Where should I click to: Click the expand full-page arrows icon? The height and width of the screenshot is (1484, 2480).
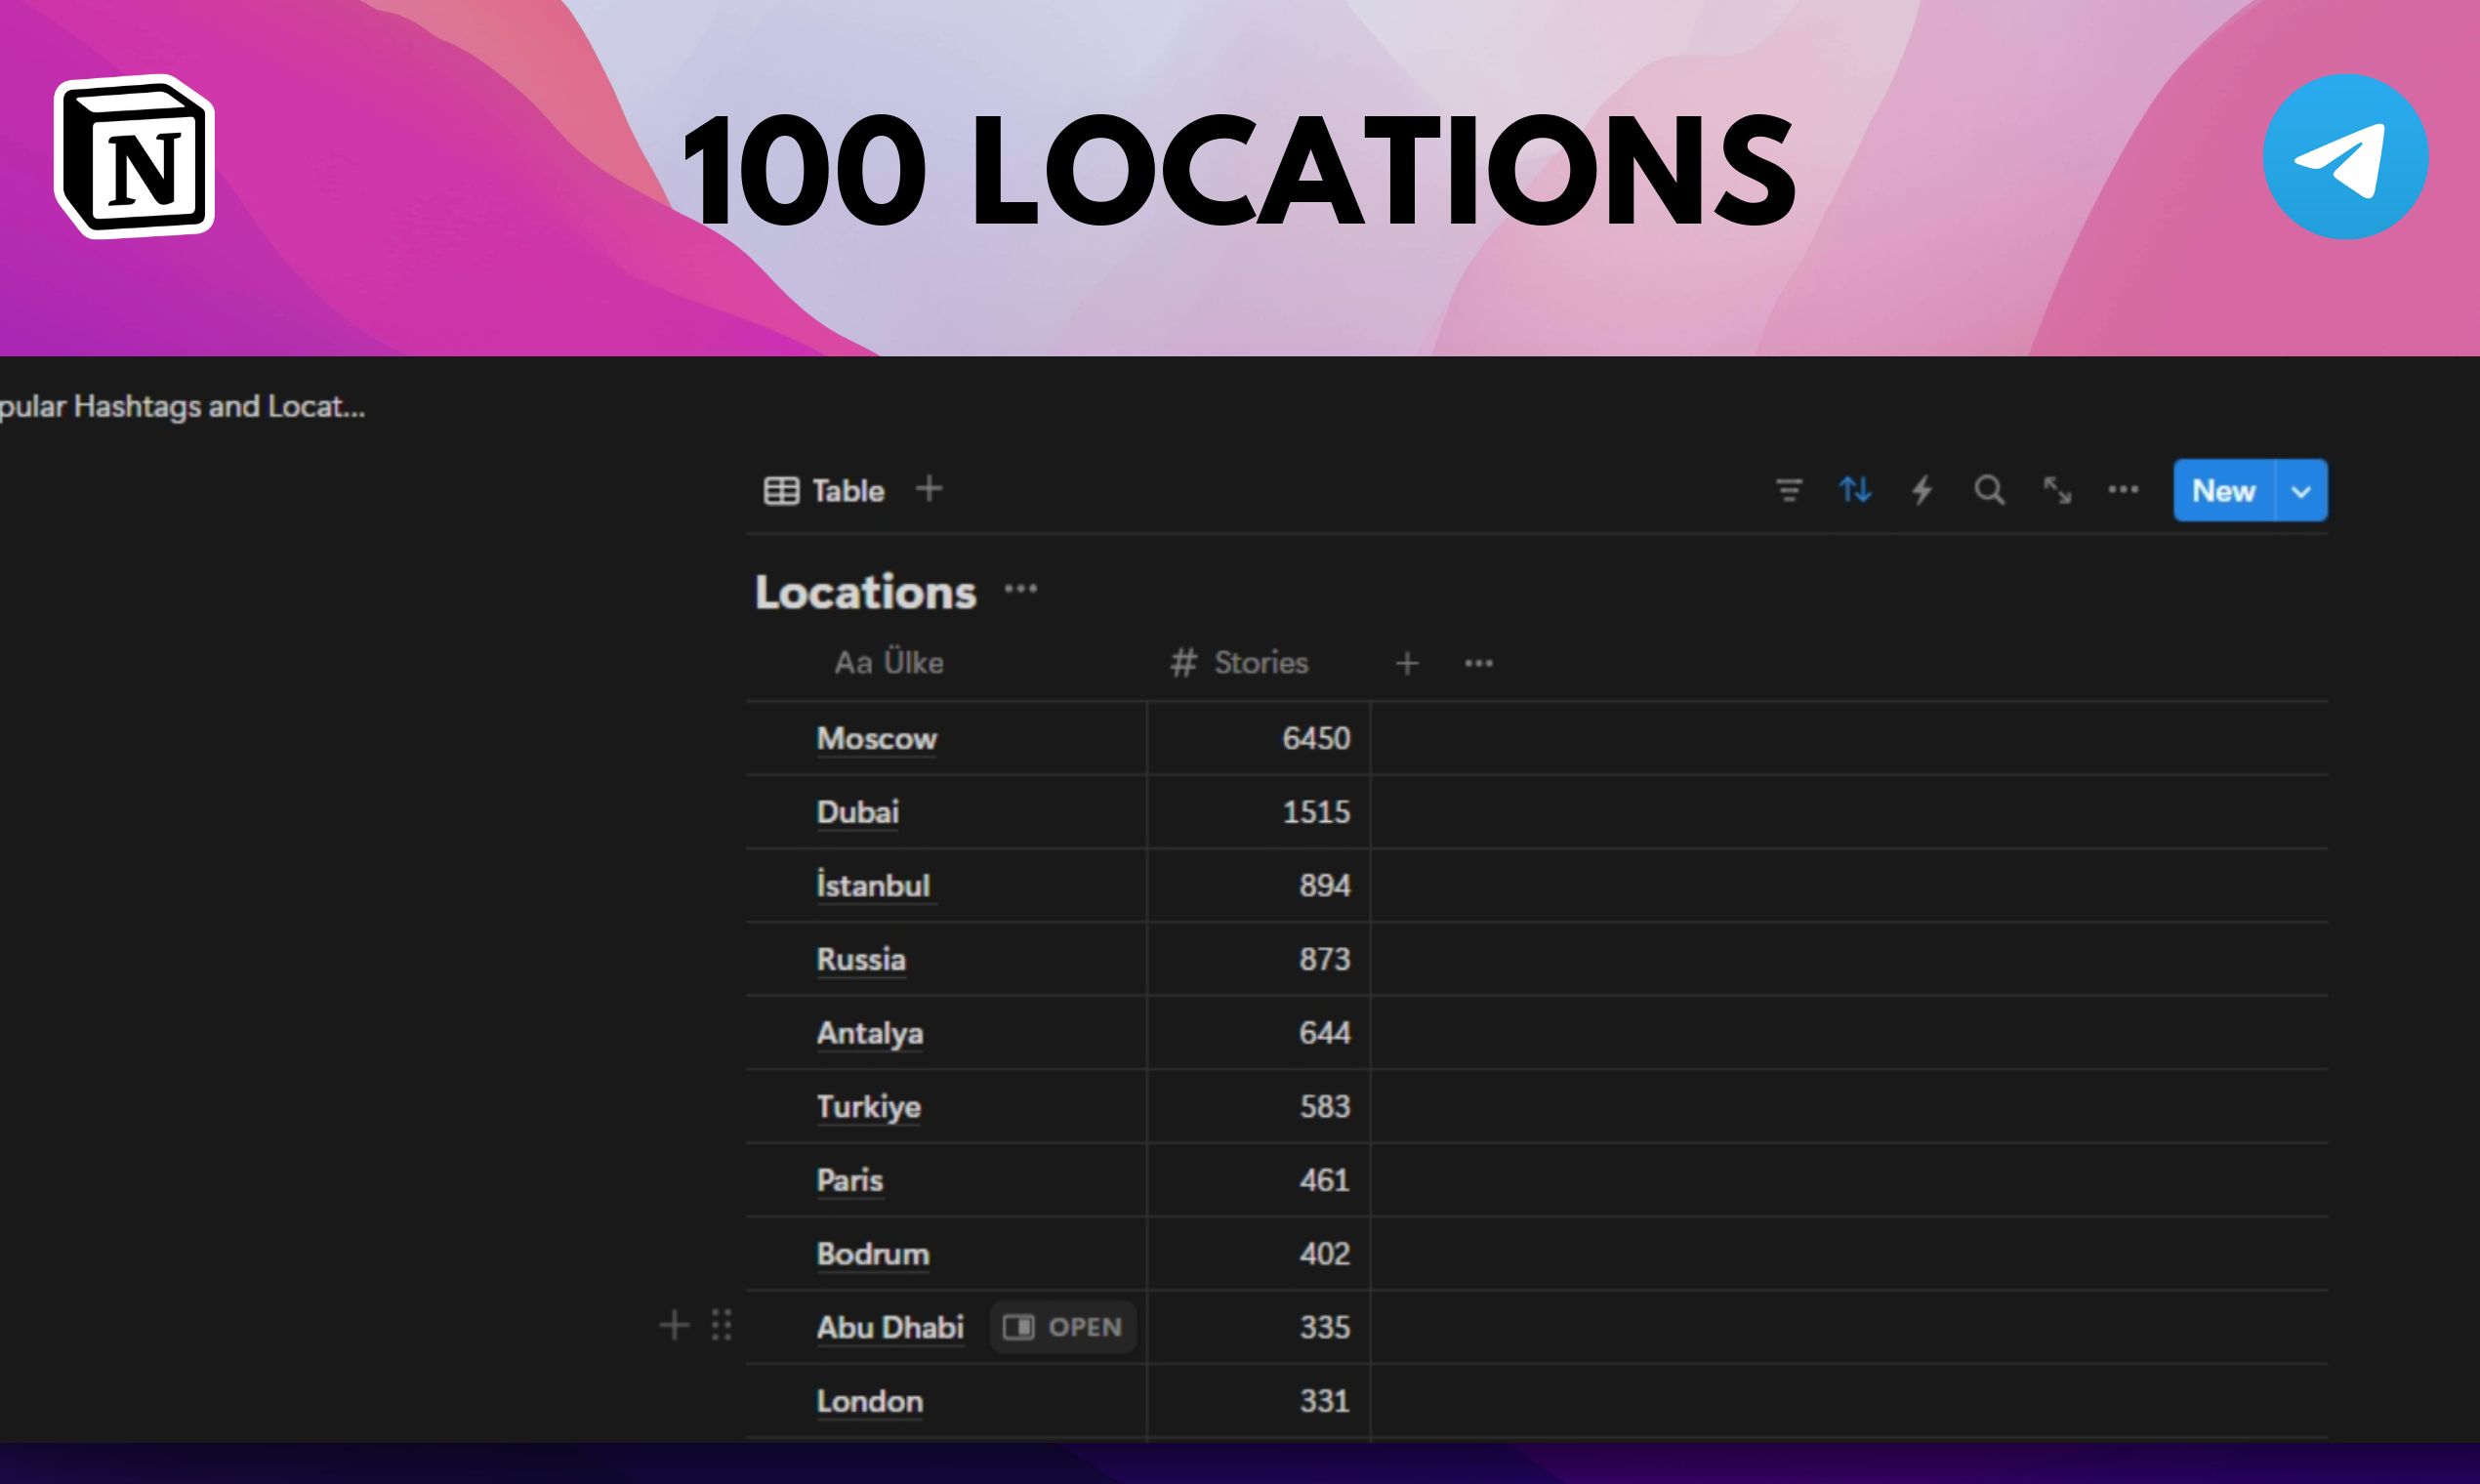(x=2057, y=490)
